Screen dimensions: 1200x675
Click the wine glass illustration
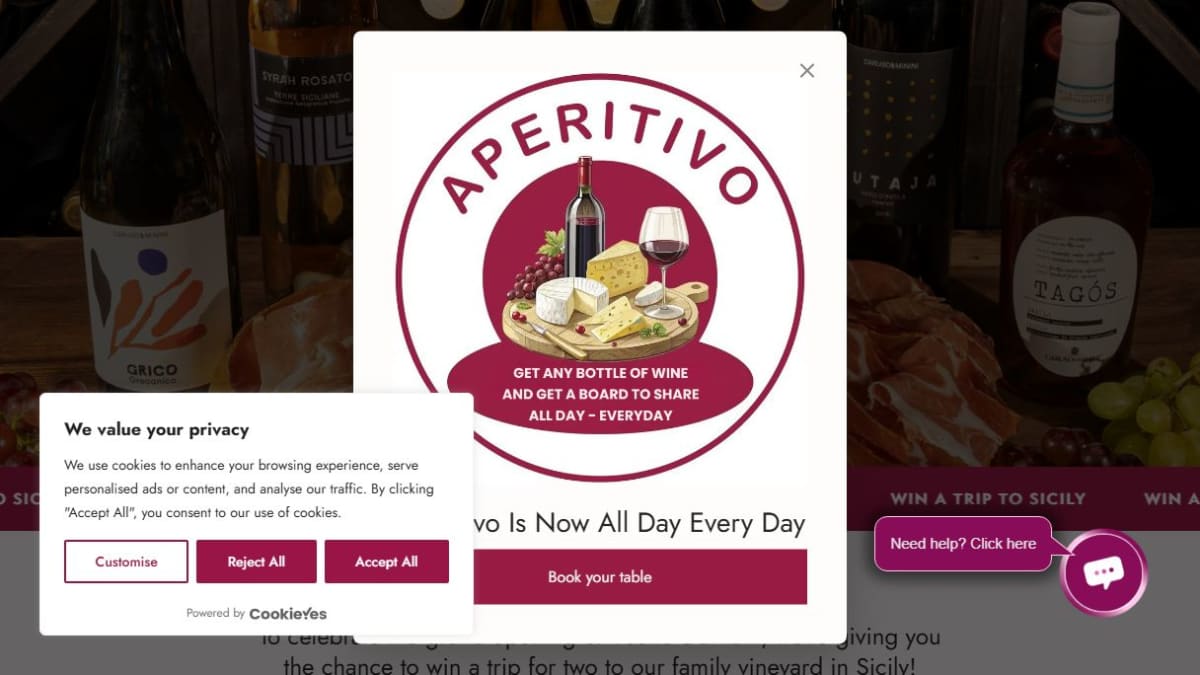(x=663, y=259)
